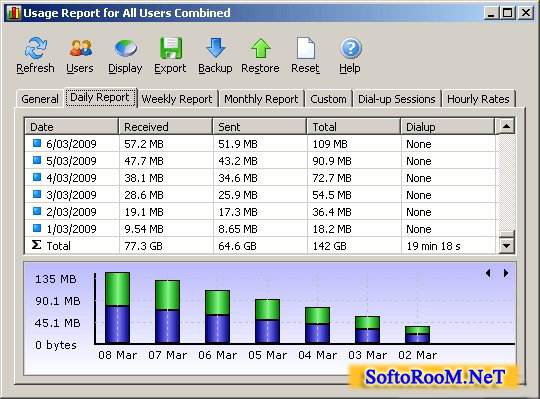Open the Hourly Rates tab
Screen dimensions: 540x399
(x=478, y=99)
